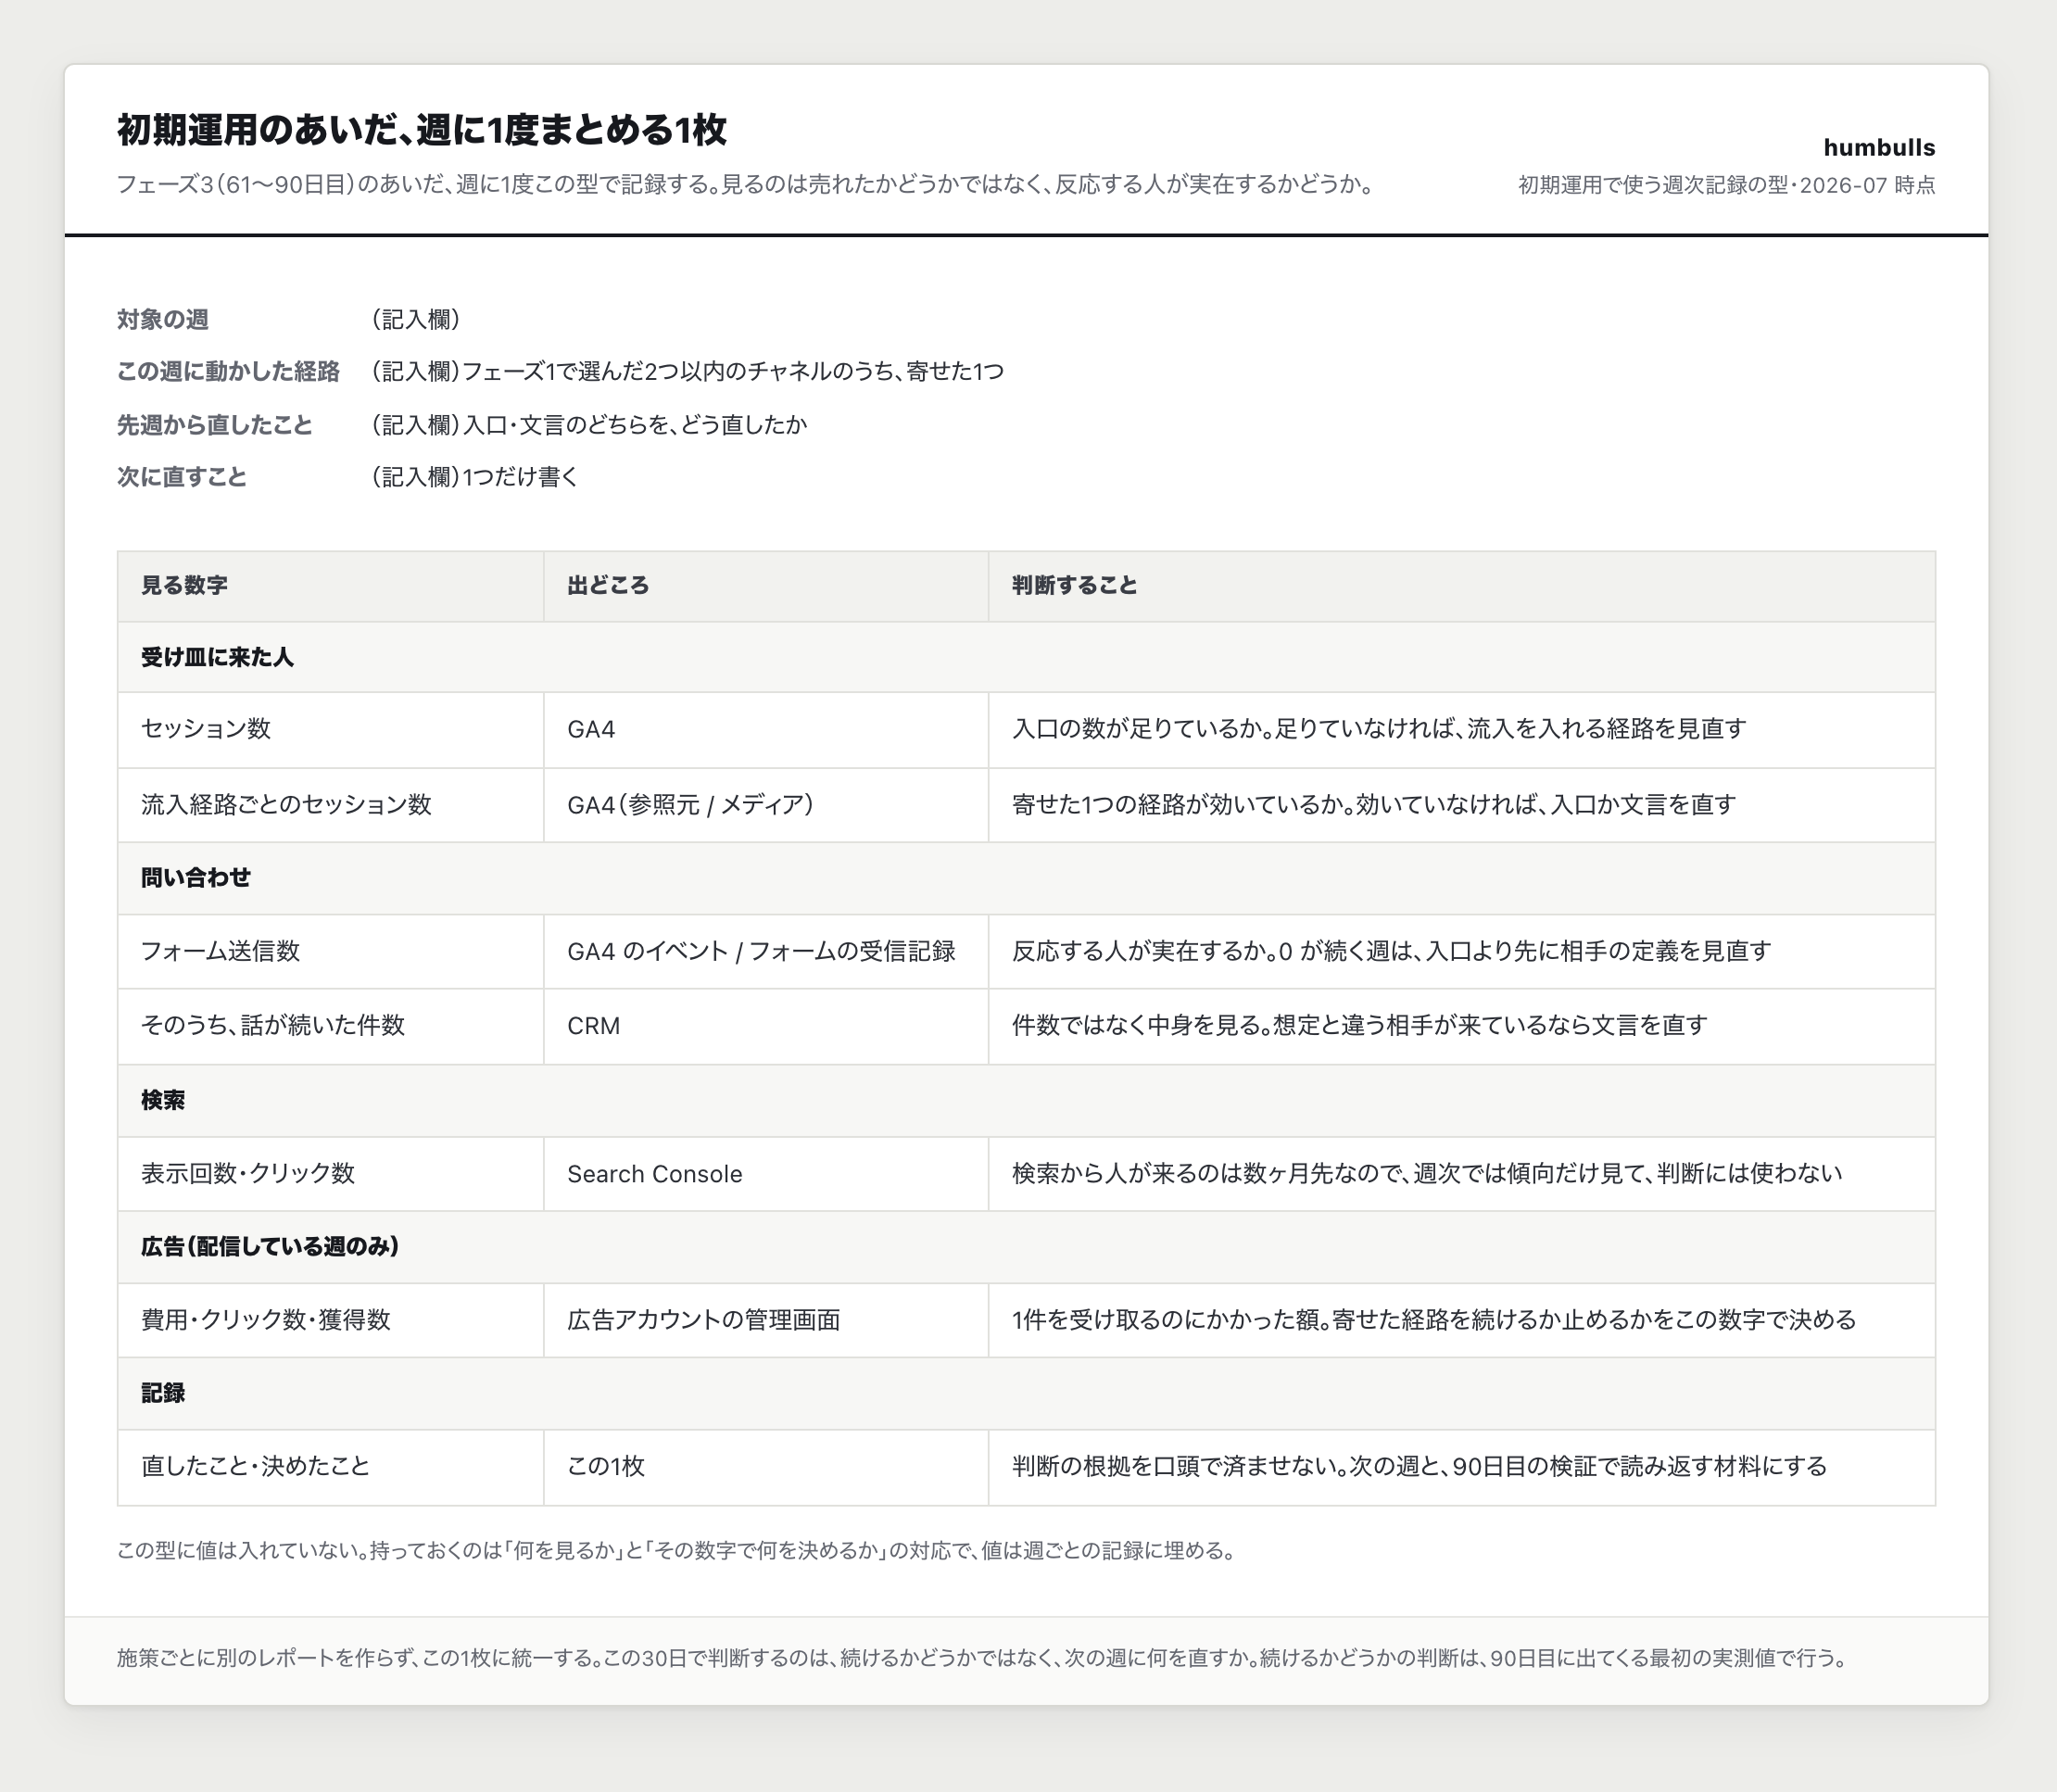The image size is (2057, 1792).
Task: Click the judgment text starting 入口の数が足りているか
Action: click(1379, 730)
